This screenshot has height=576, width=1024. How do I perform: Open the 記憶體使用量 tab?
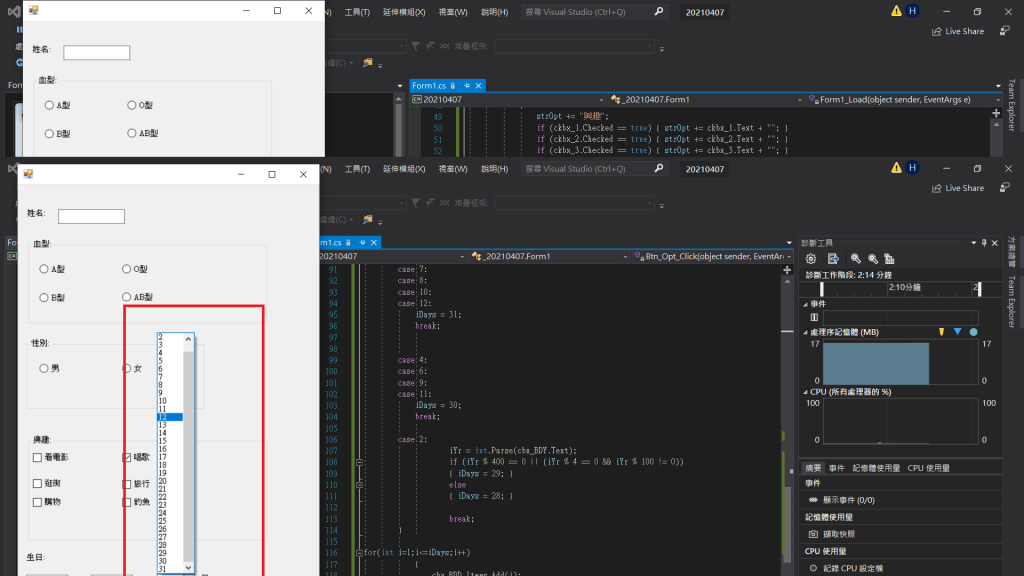(876, 468)
